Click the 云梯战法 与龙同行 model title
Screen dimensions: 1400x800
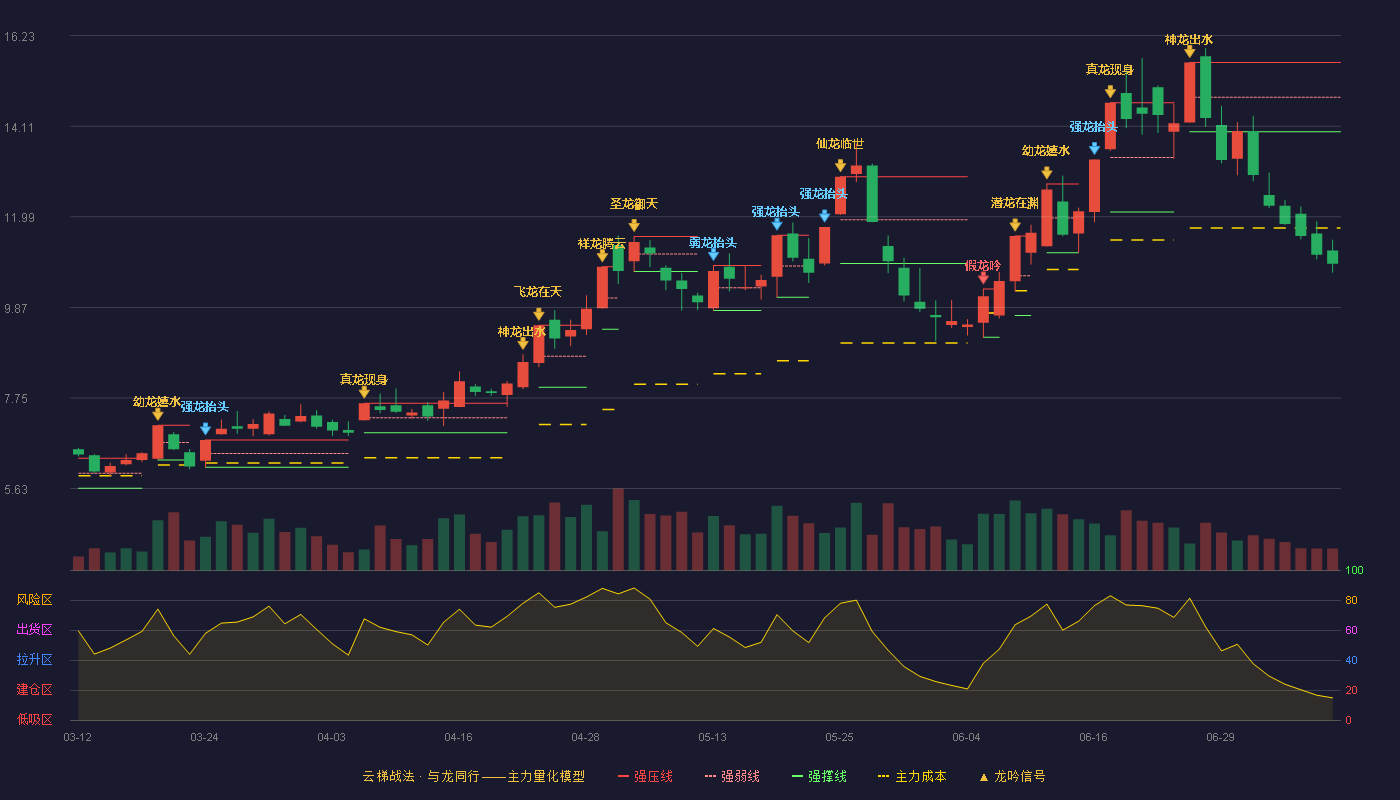click(473, 776)
